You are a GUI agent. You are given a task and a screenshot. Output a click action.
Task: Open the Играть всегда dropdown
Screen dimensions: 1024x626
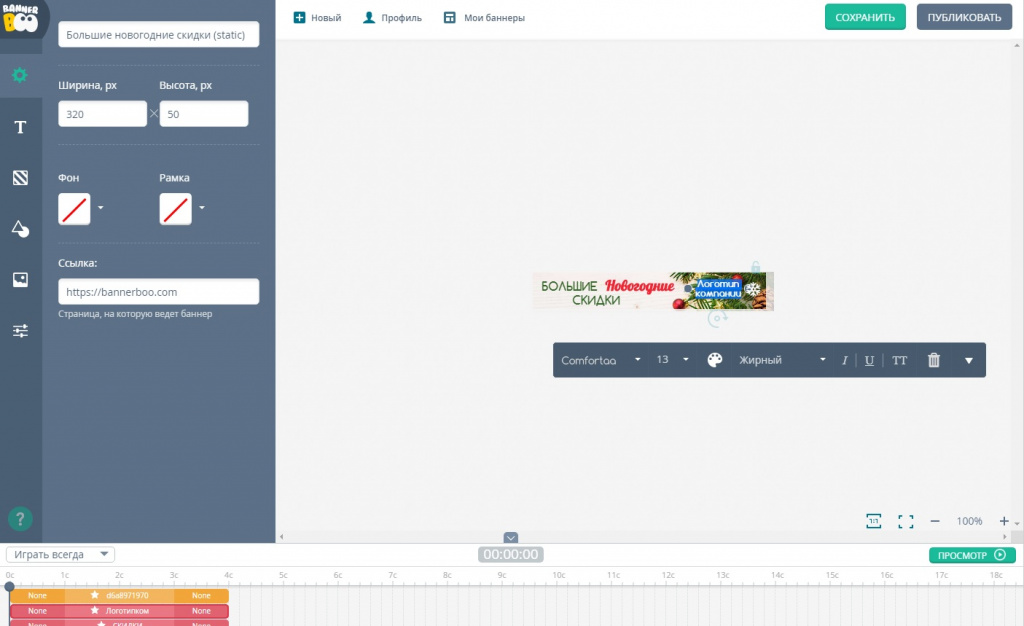61,554
